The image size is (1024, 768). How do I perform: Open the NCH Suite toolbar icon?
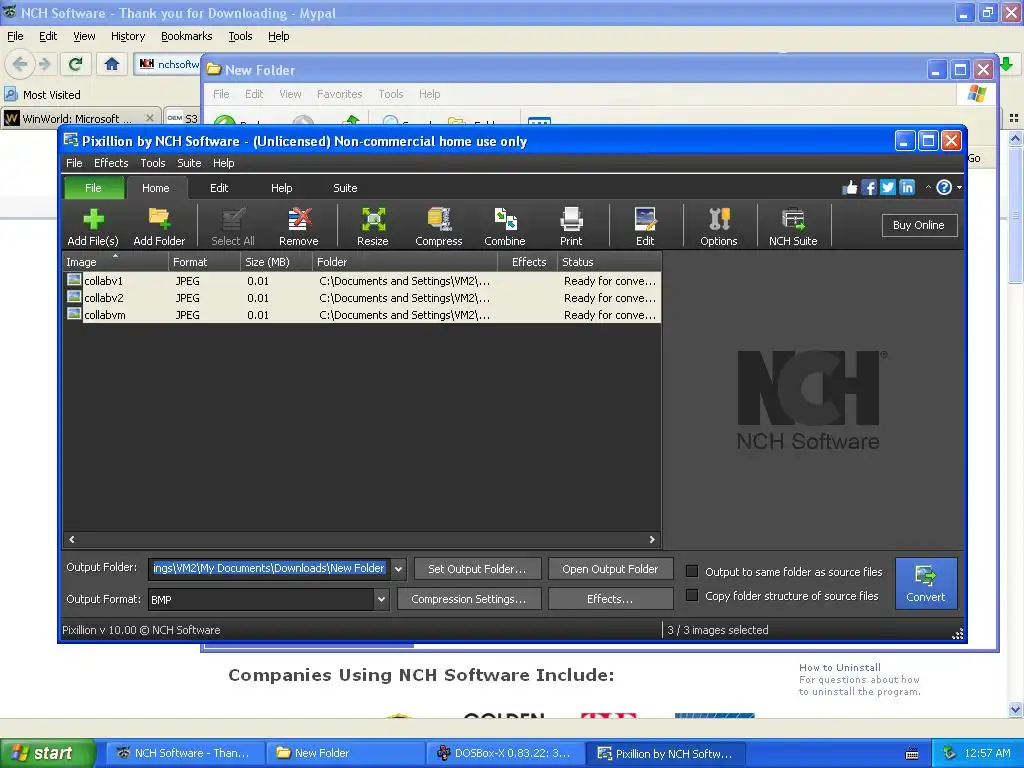[793, 226]
